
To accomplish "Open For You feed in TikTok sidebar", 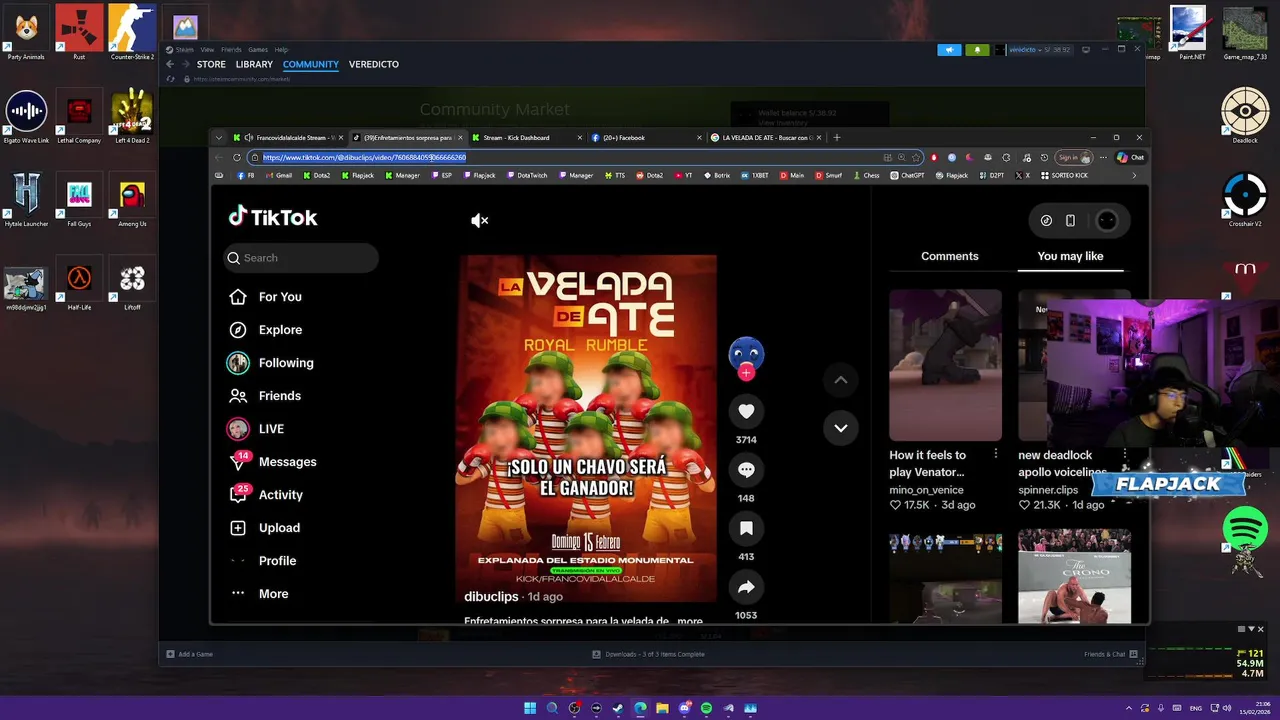I will (x=266, y=297).
